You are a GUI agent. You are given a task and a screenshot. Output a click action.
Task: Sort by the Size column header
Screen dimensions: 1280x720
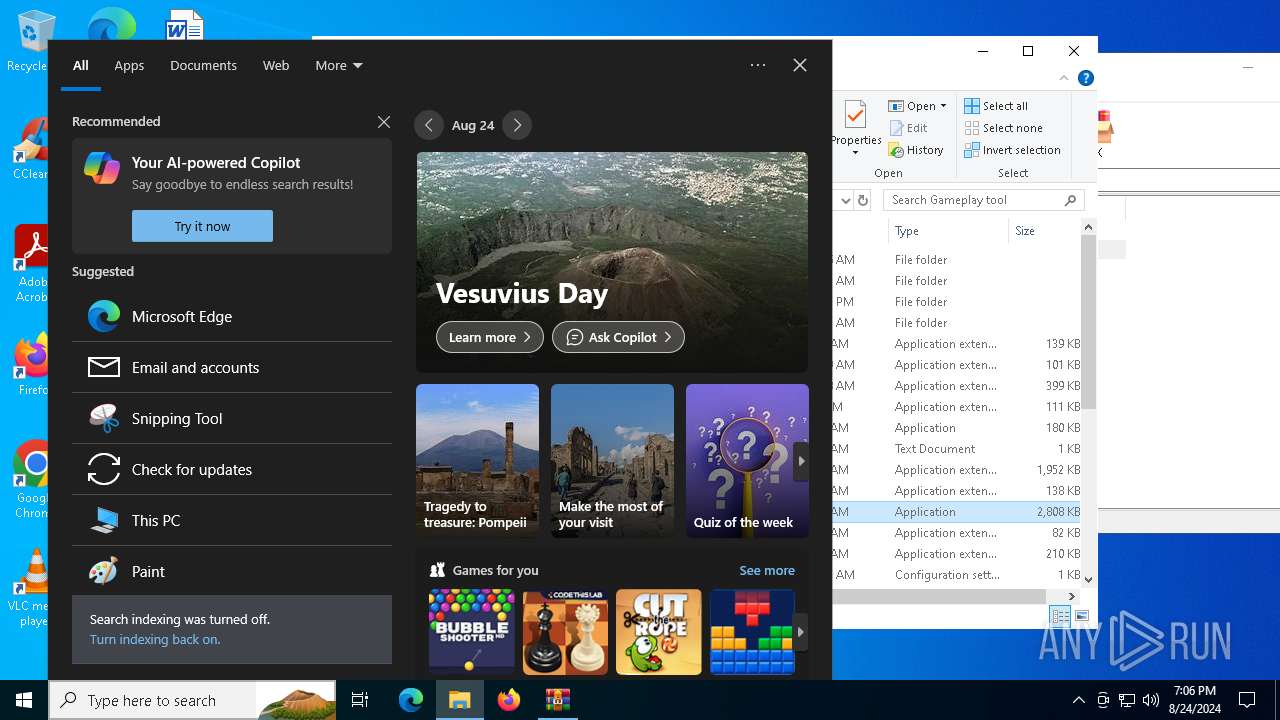1045,231
